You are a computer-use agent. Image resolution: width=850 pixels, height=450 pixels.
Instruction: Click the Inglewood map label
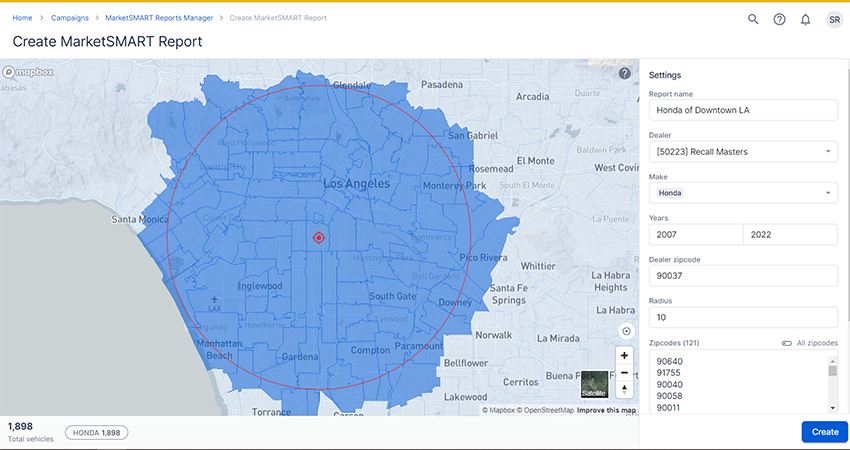click(260, 286)
